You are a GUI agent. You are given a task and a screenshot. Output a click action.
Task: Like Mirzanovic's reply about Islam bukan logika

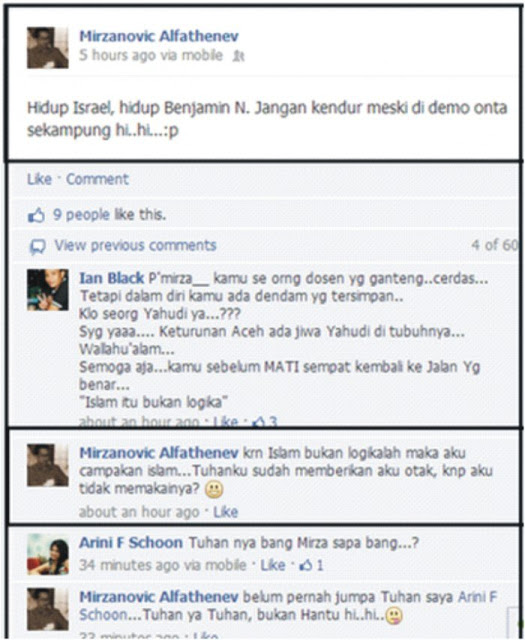click(226, 512)
